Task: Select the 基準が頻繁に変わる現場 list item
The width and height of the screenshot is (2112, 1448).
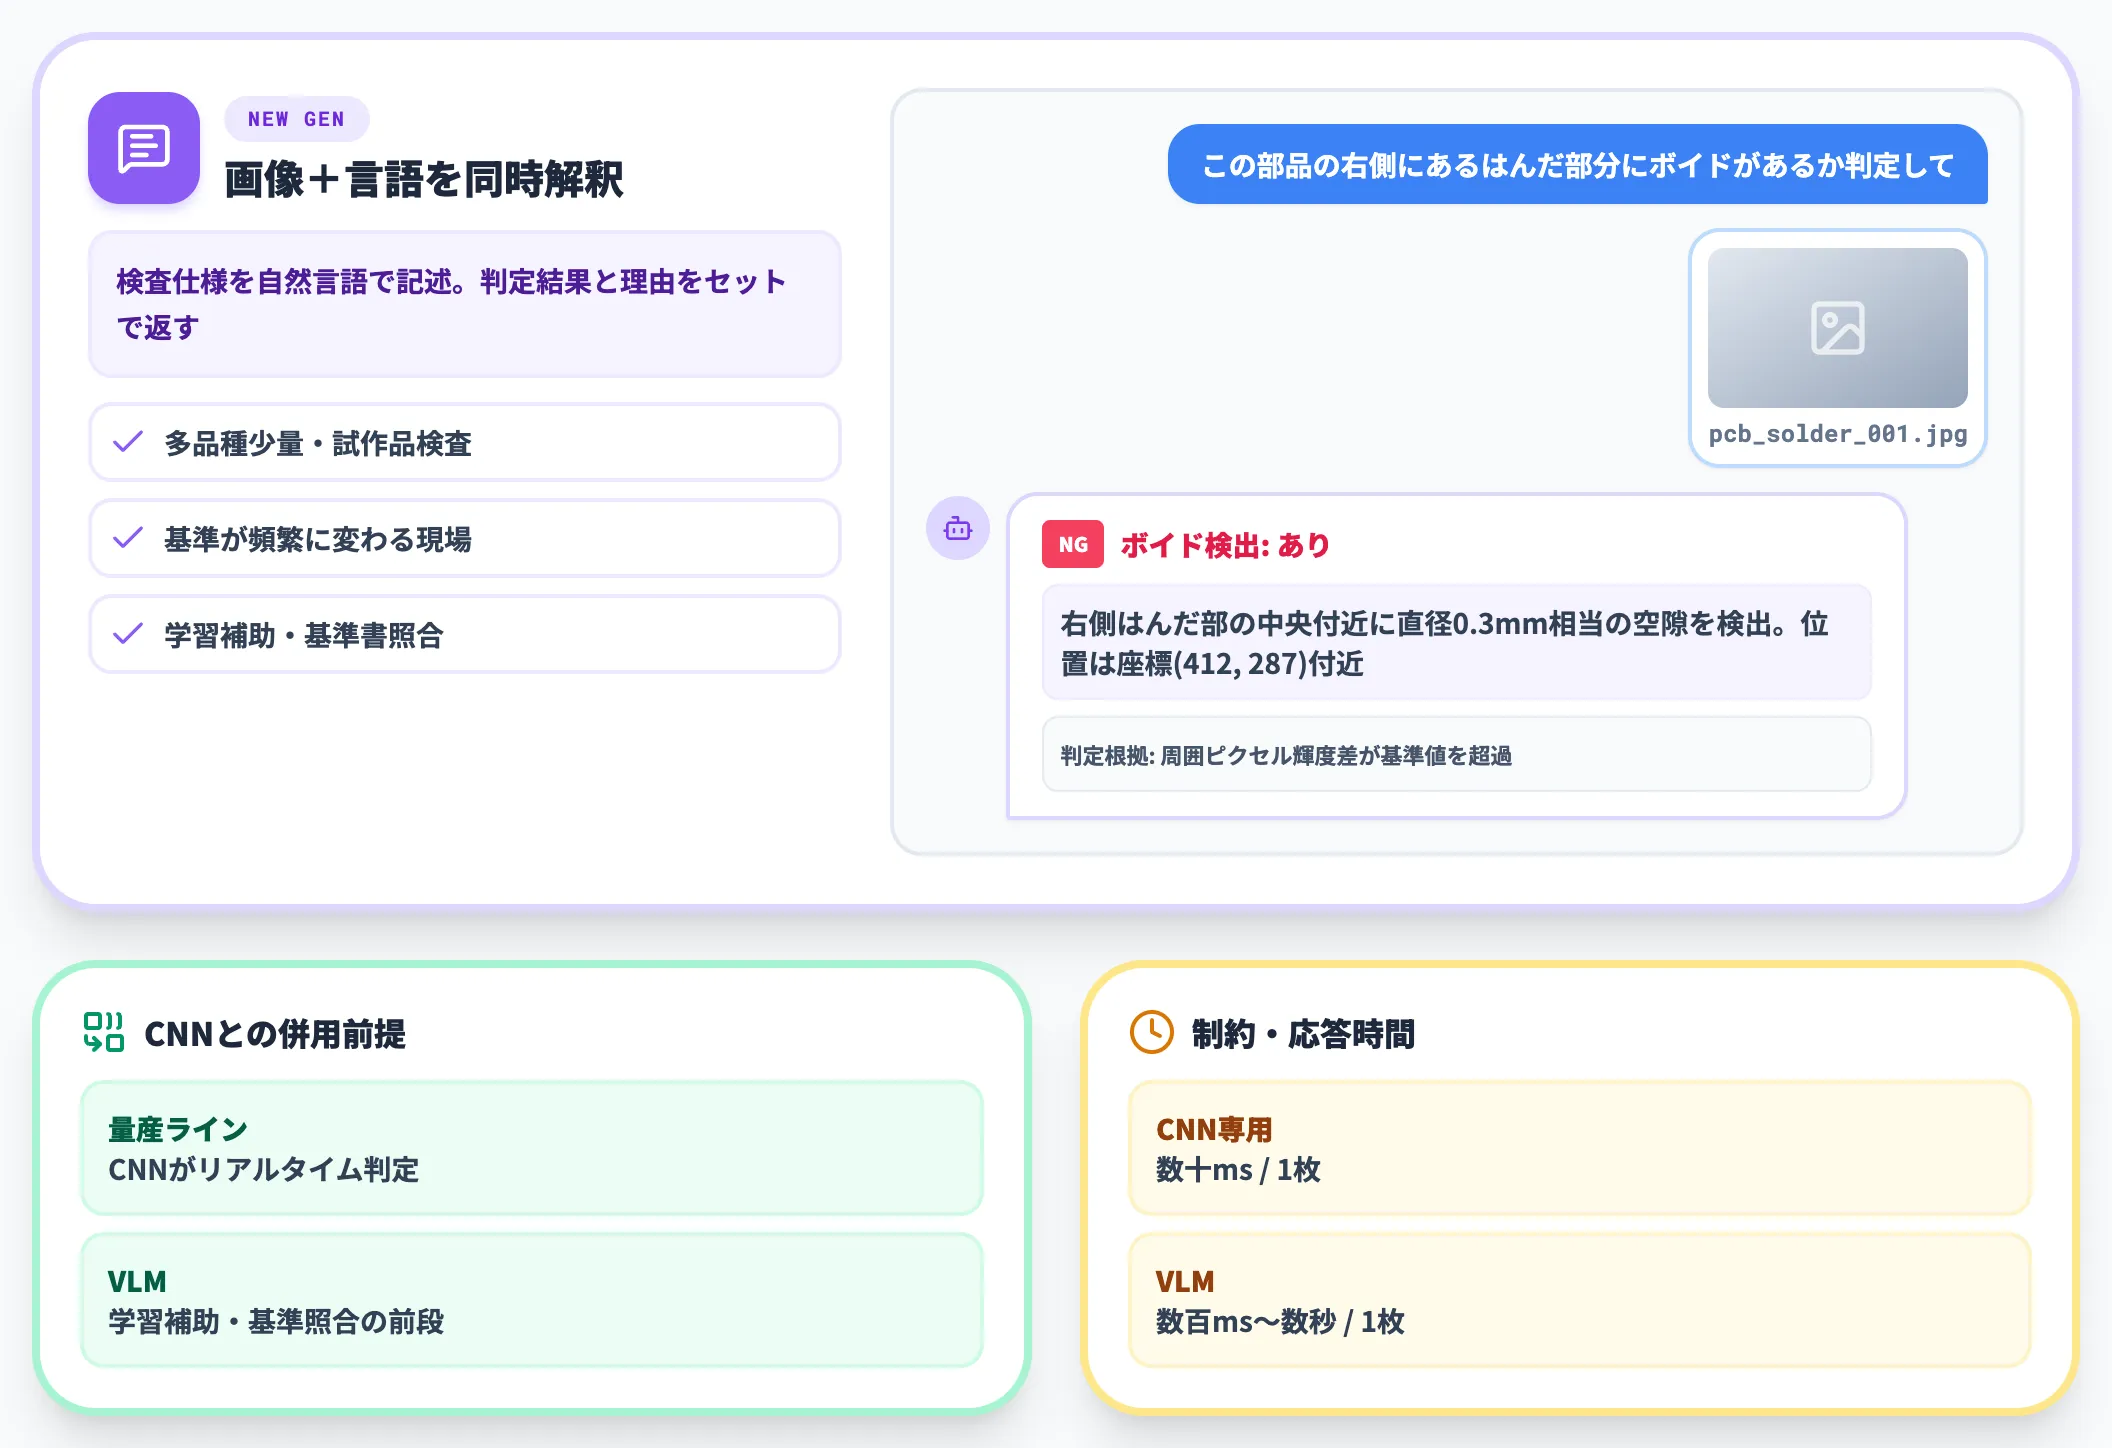Action: (465, 538)
